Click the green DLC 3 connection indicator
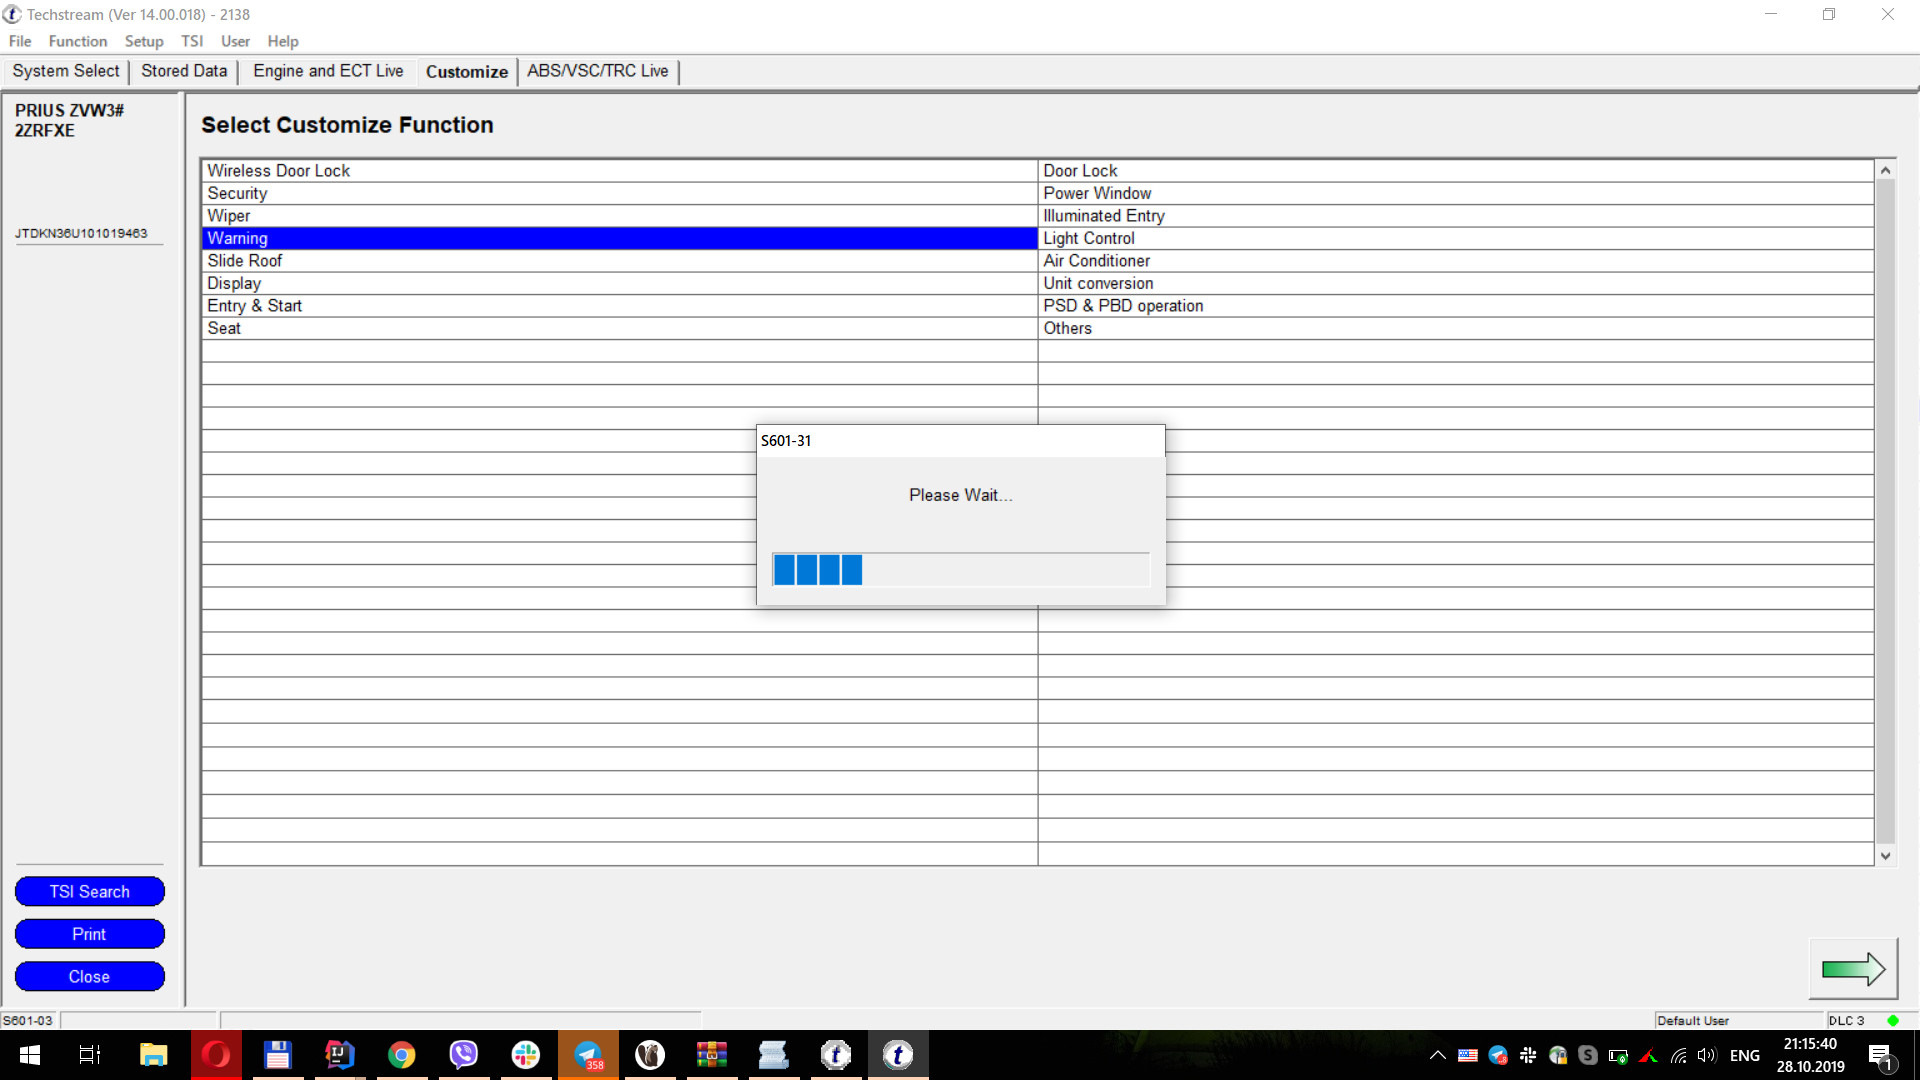1920x1080 pixels. tap(1892, 1020)
